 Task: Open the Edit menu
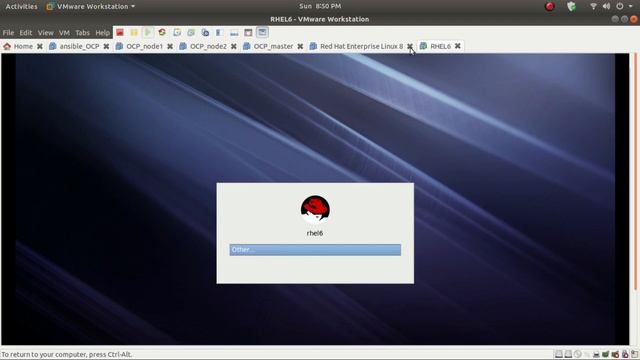(26, 33)
